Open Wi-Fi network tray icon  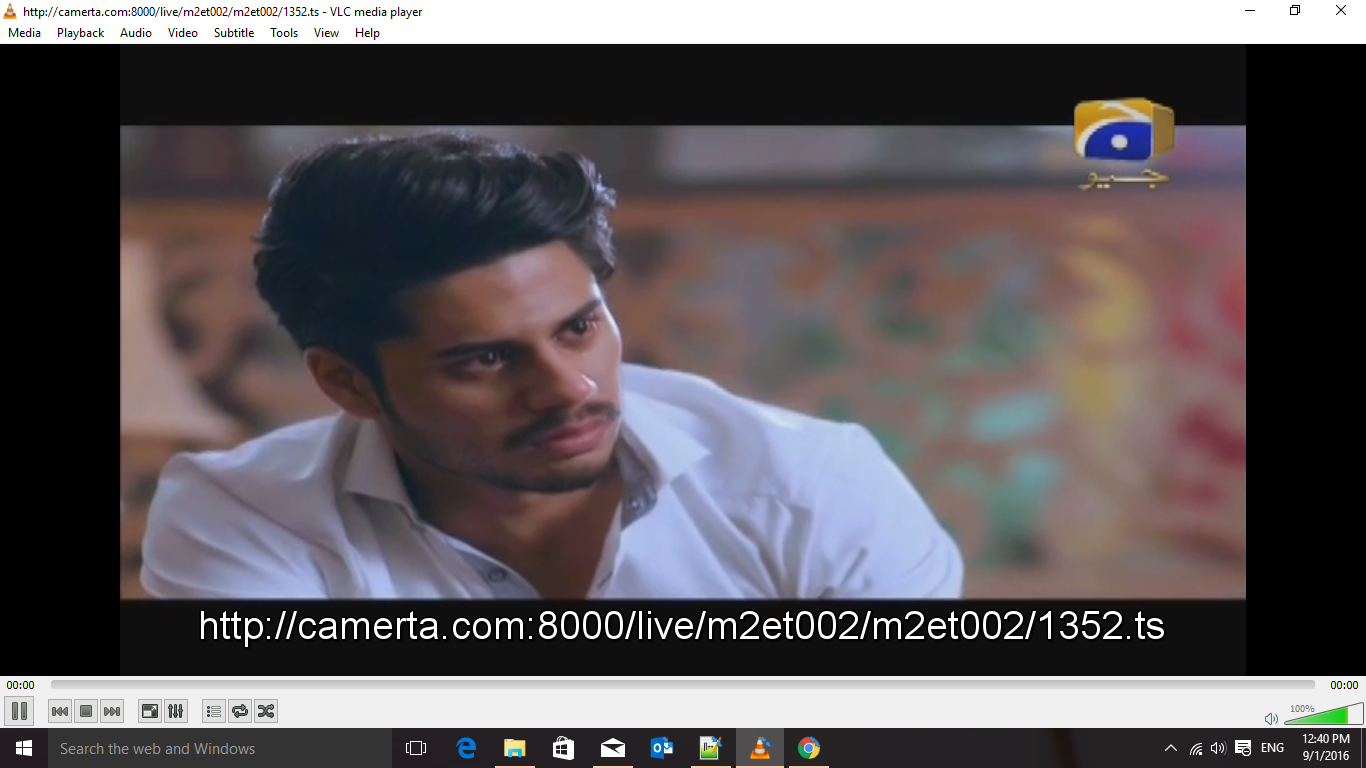click(1196, 748)
